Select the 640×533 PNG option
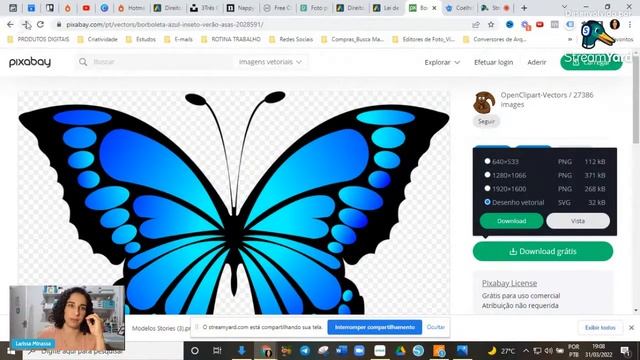640x360 pixels. tap(487, 161)
